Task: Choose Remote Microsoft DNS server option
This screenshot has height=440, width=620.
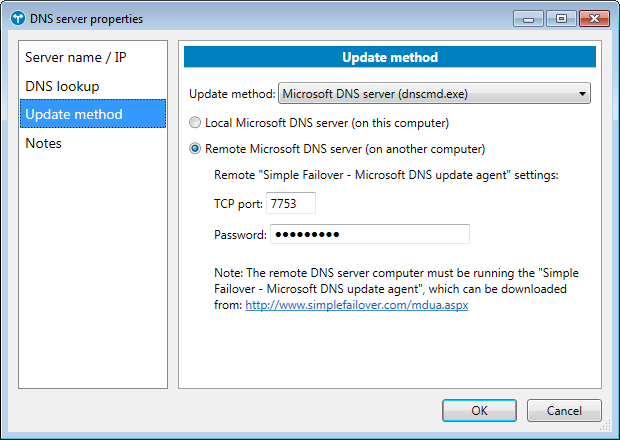Action: [x=196, y=149]
